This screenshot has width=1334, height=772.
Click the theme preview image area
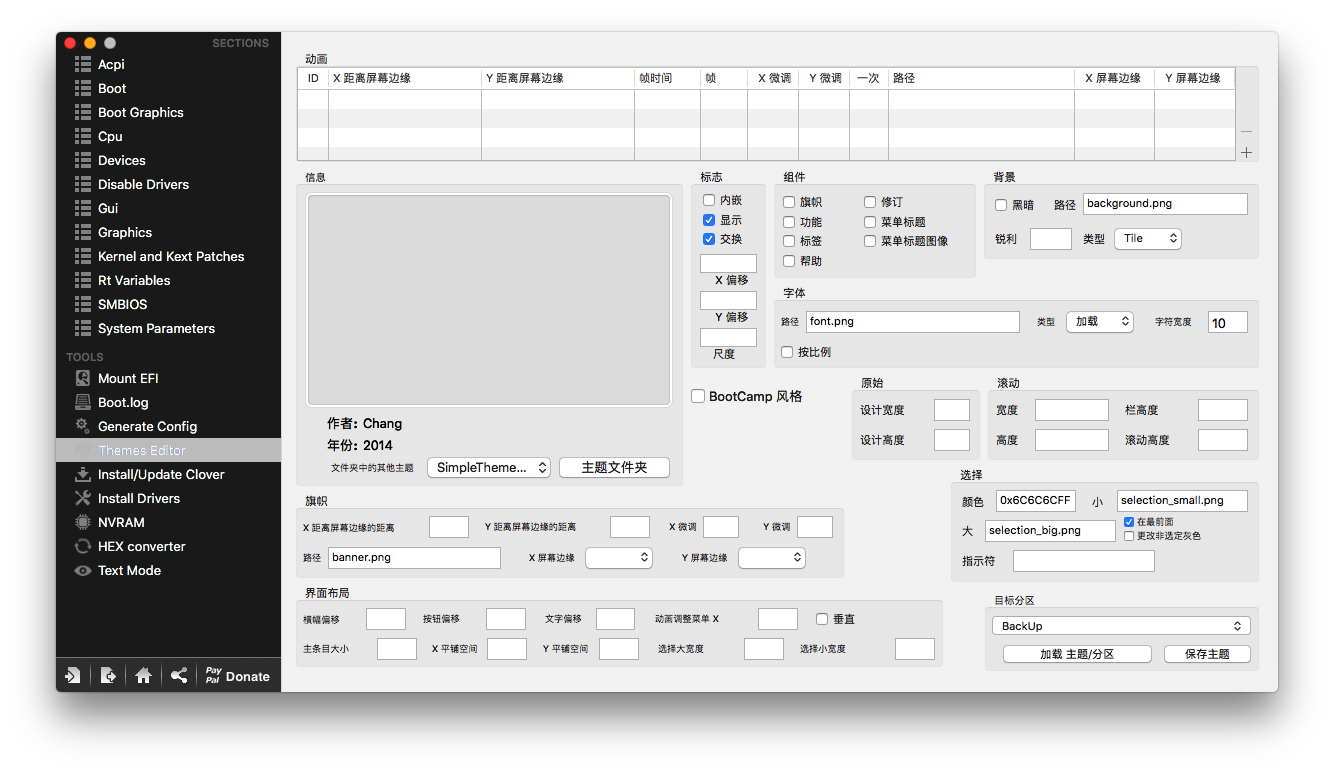point(489,300)
